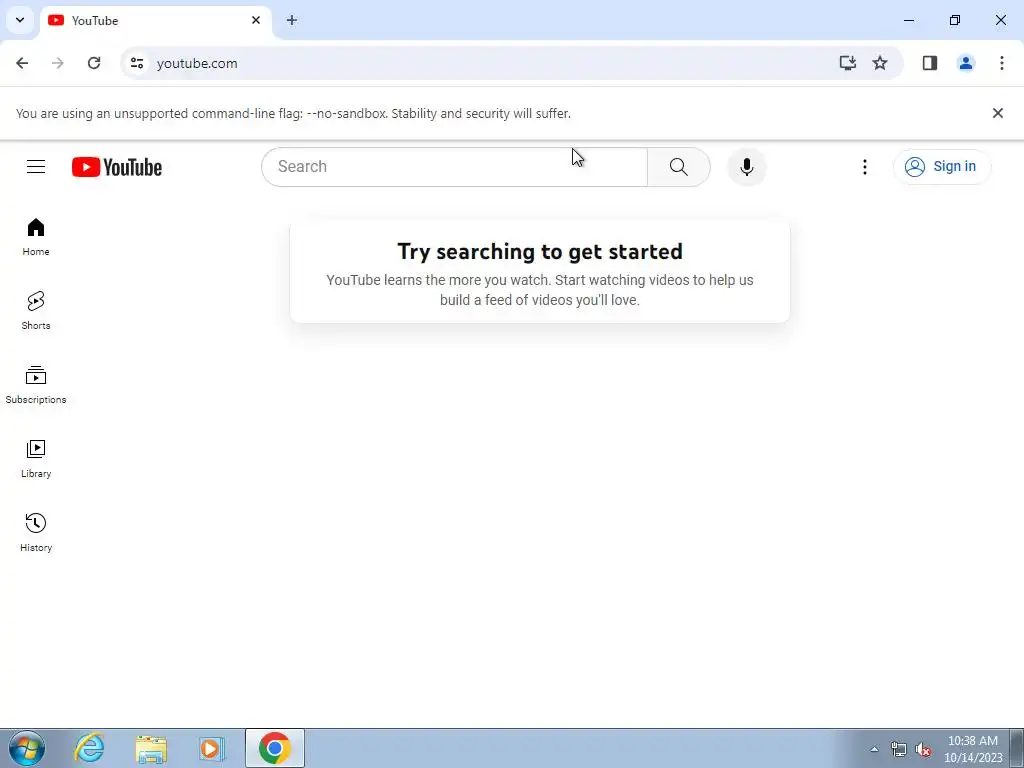Close the YouTube tab
The width and height of the screenshot is (1024, 768).
coord(256,20)
